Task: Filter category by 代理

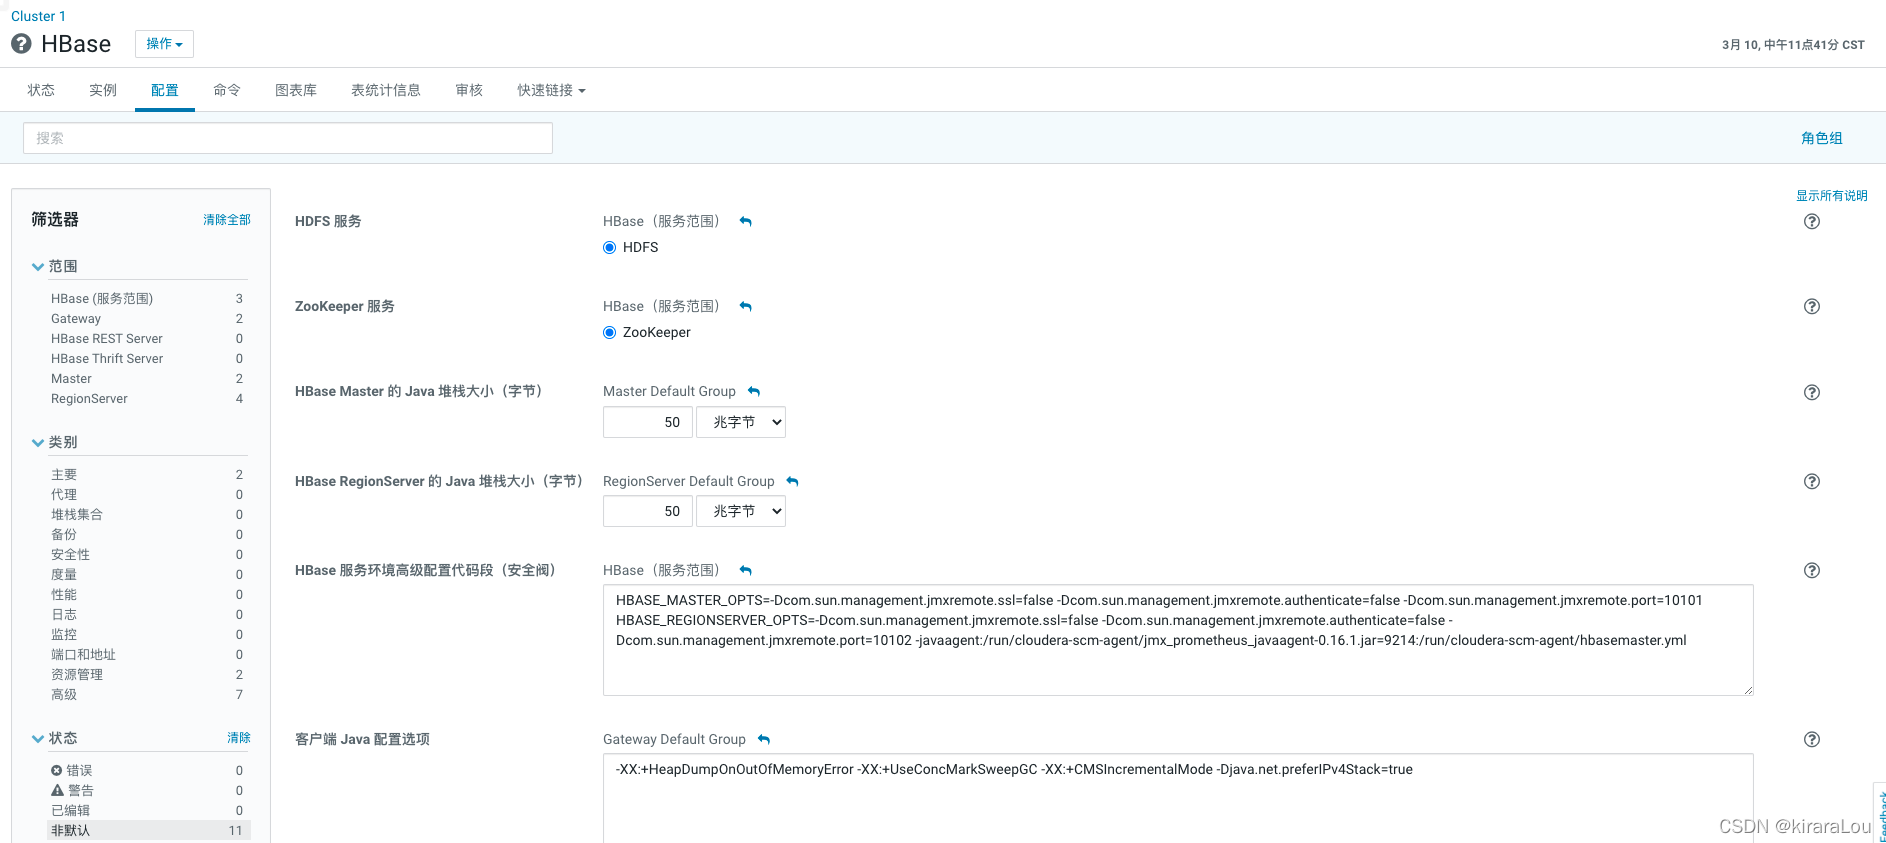Action: click(147, 495)
